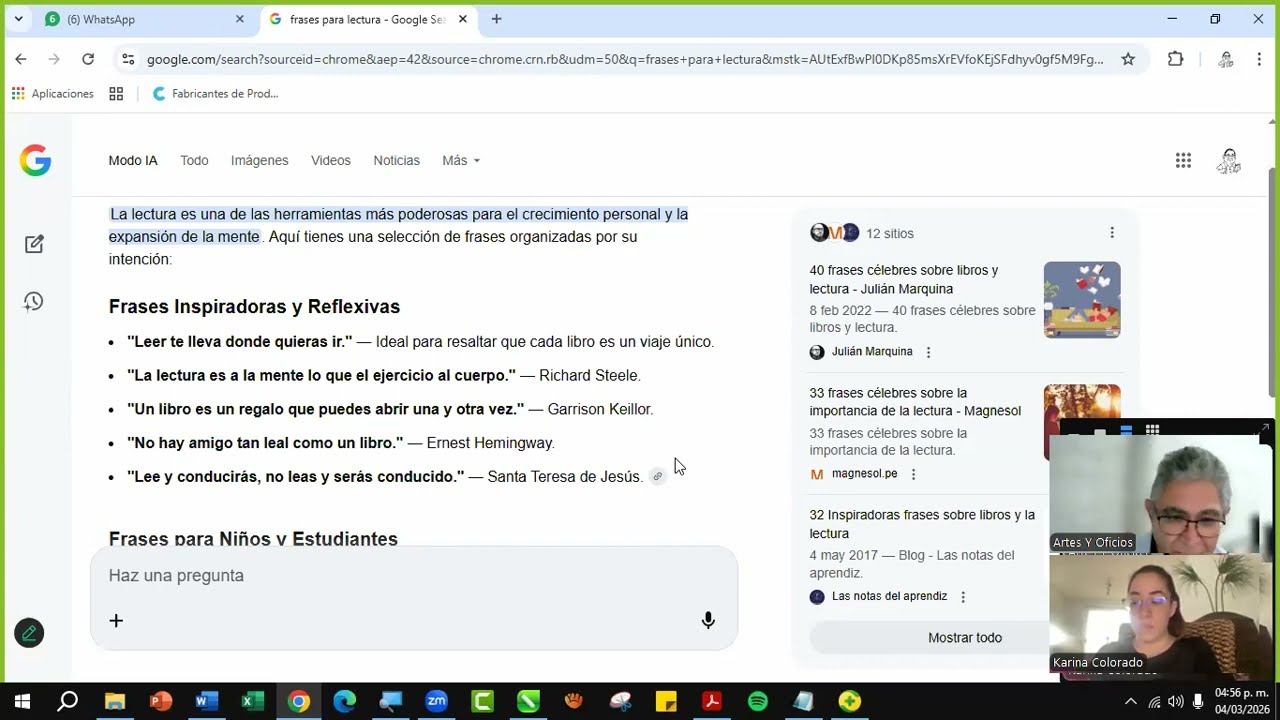Open Chrome extensions puzzle icon

click(x=1176, y=59)
